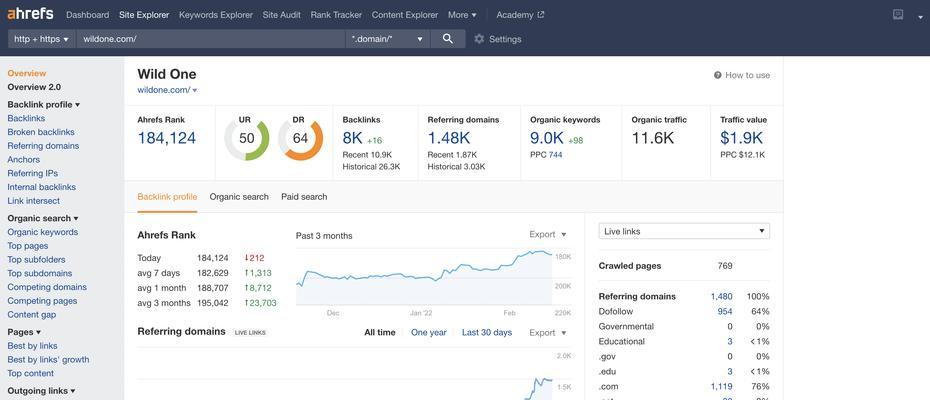Screen dimensions: 930x400
Task: Click Traffic value $1.9K
Action: [741, 138]
